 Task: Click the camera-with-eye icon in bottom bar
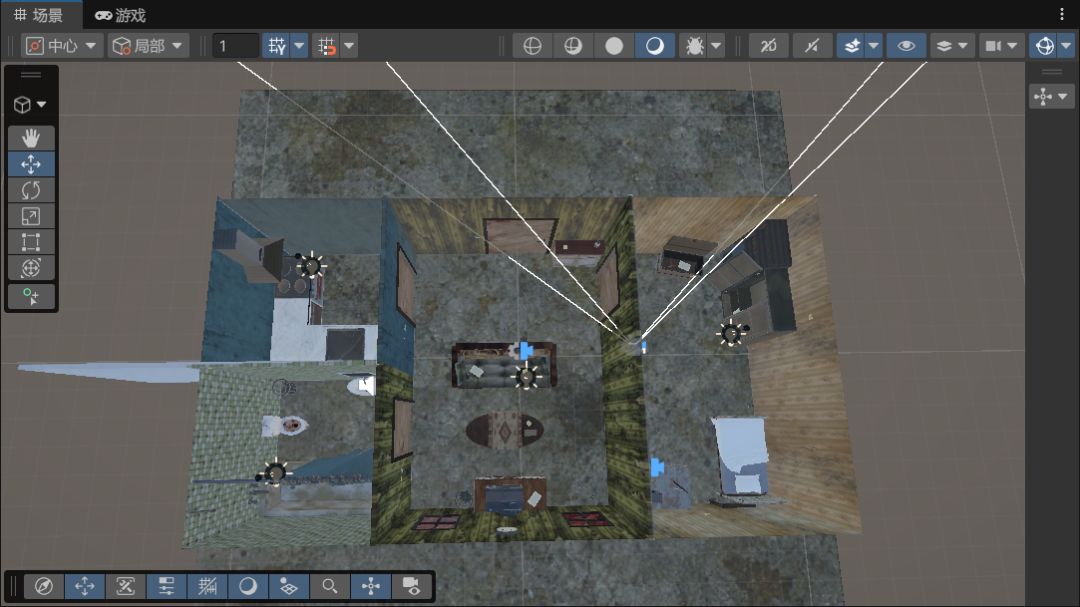pos(412,586)
